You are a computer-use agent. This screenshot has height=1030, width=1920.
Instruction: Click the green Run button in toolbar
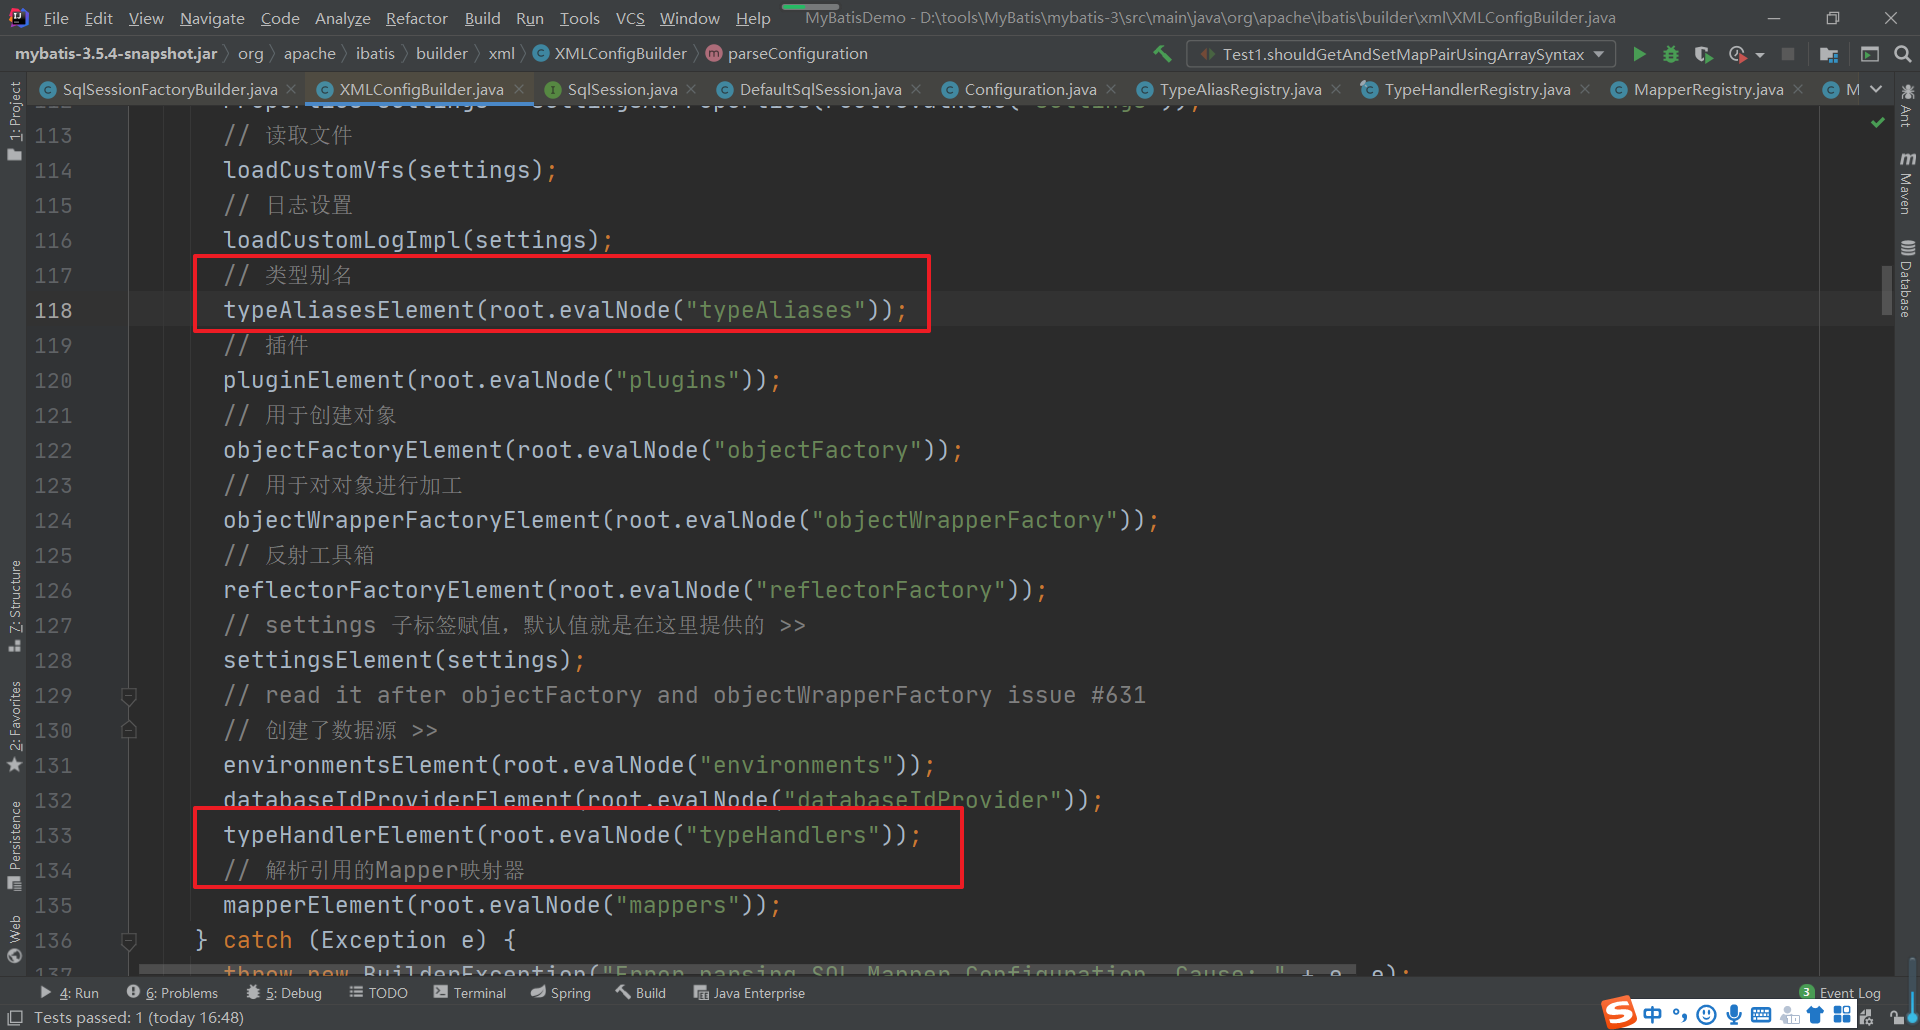pos(1639,54)
